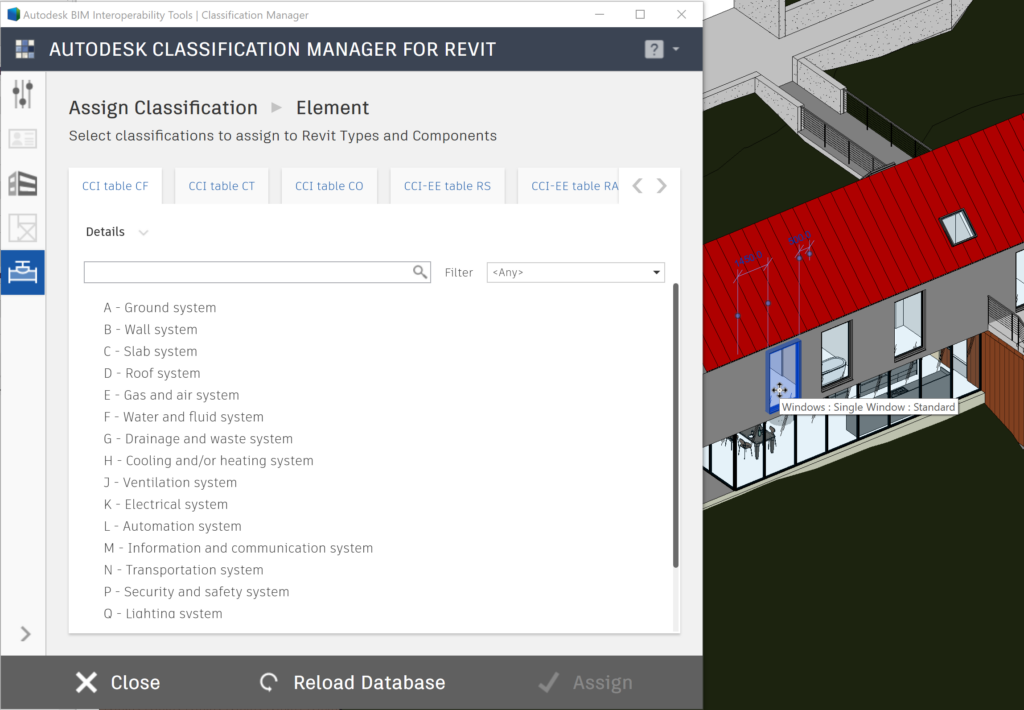Click the Assign Classification breadcrumb
This screenshot has height=710, width=1024.
pos(163,108)
